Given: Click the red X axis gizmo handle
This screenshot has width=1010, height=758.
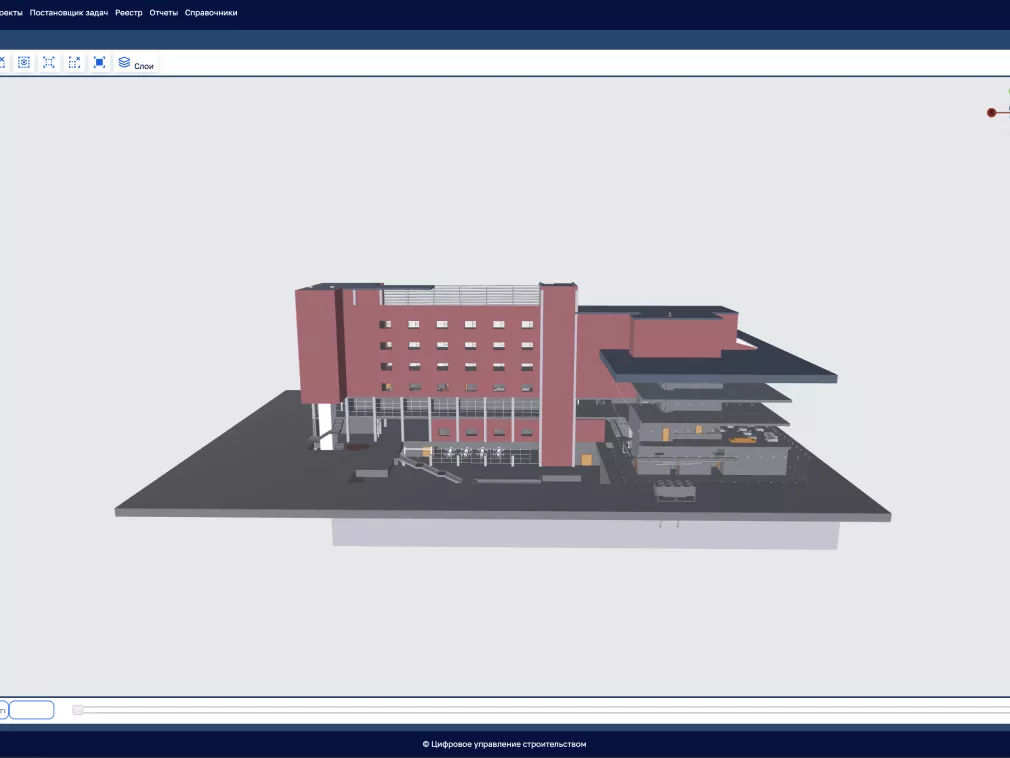Looking at the screenshot, I should [992, 113].
